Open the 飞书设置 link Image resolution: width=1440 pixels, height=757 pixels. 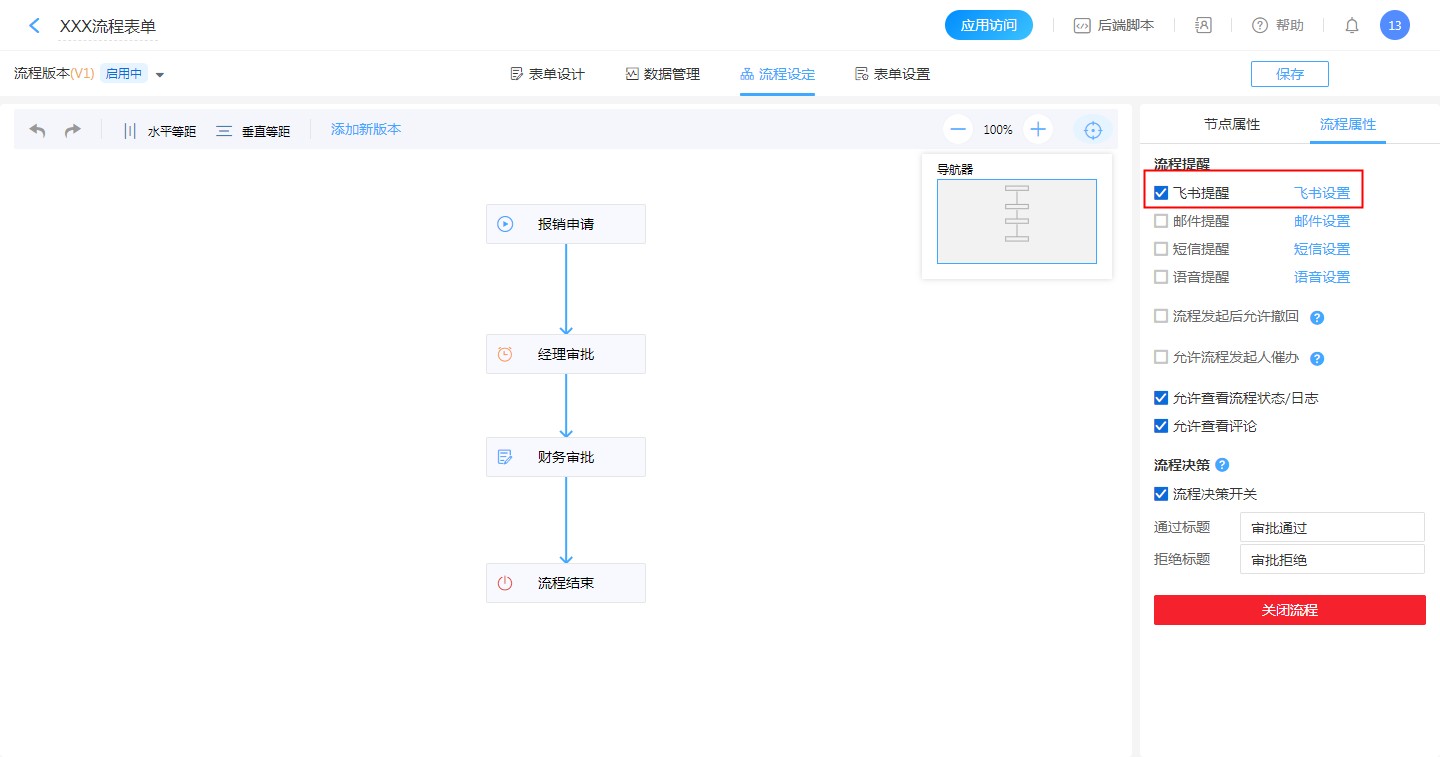1321,193
